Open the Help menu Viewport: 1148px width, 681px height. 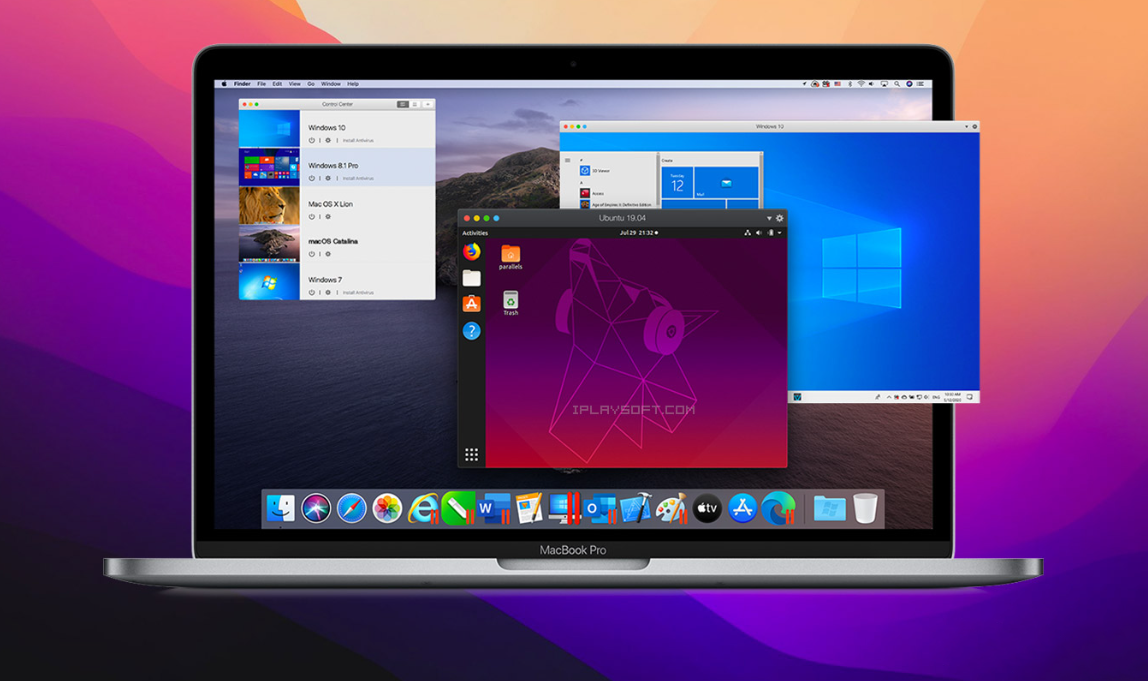coord(353,84)
